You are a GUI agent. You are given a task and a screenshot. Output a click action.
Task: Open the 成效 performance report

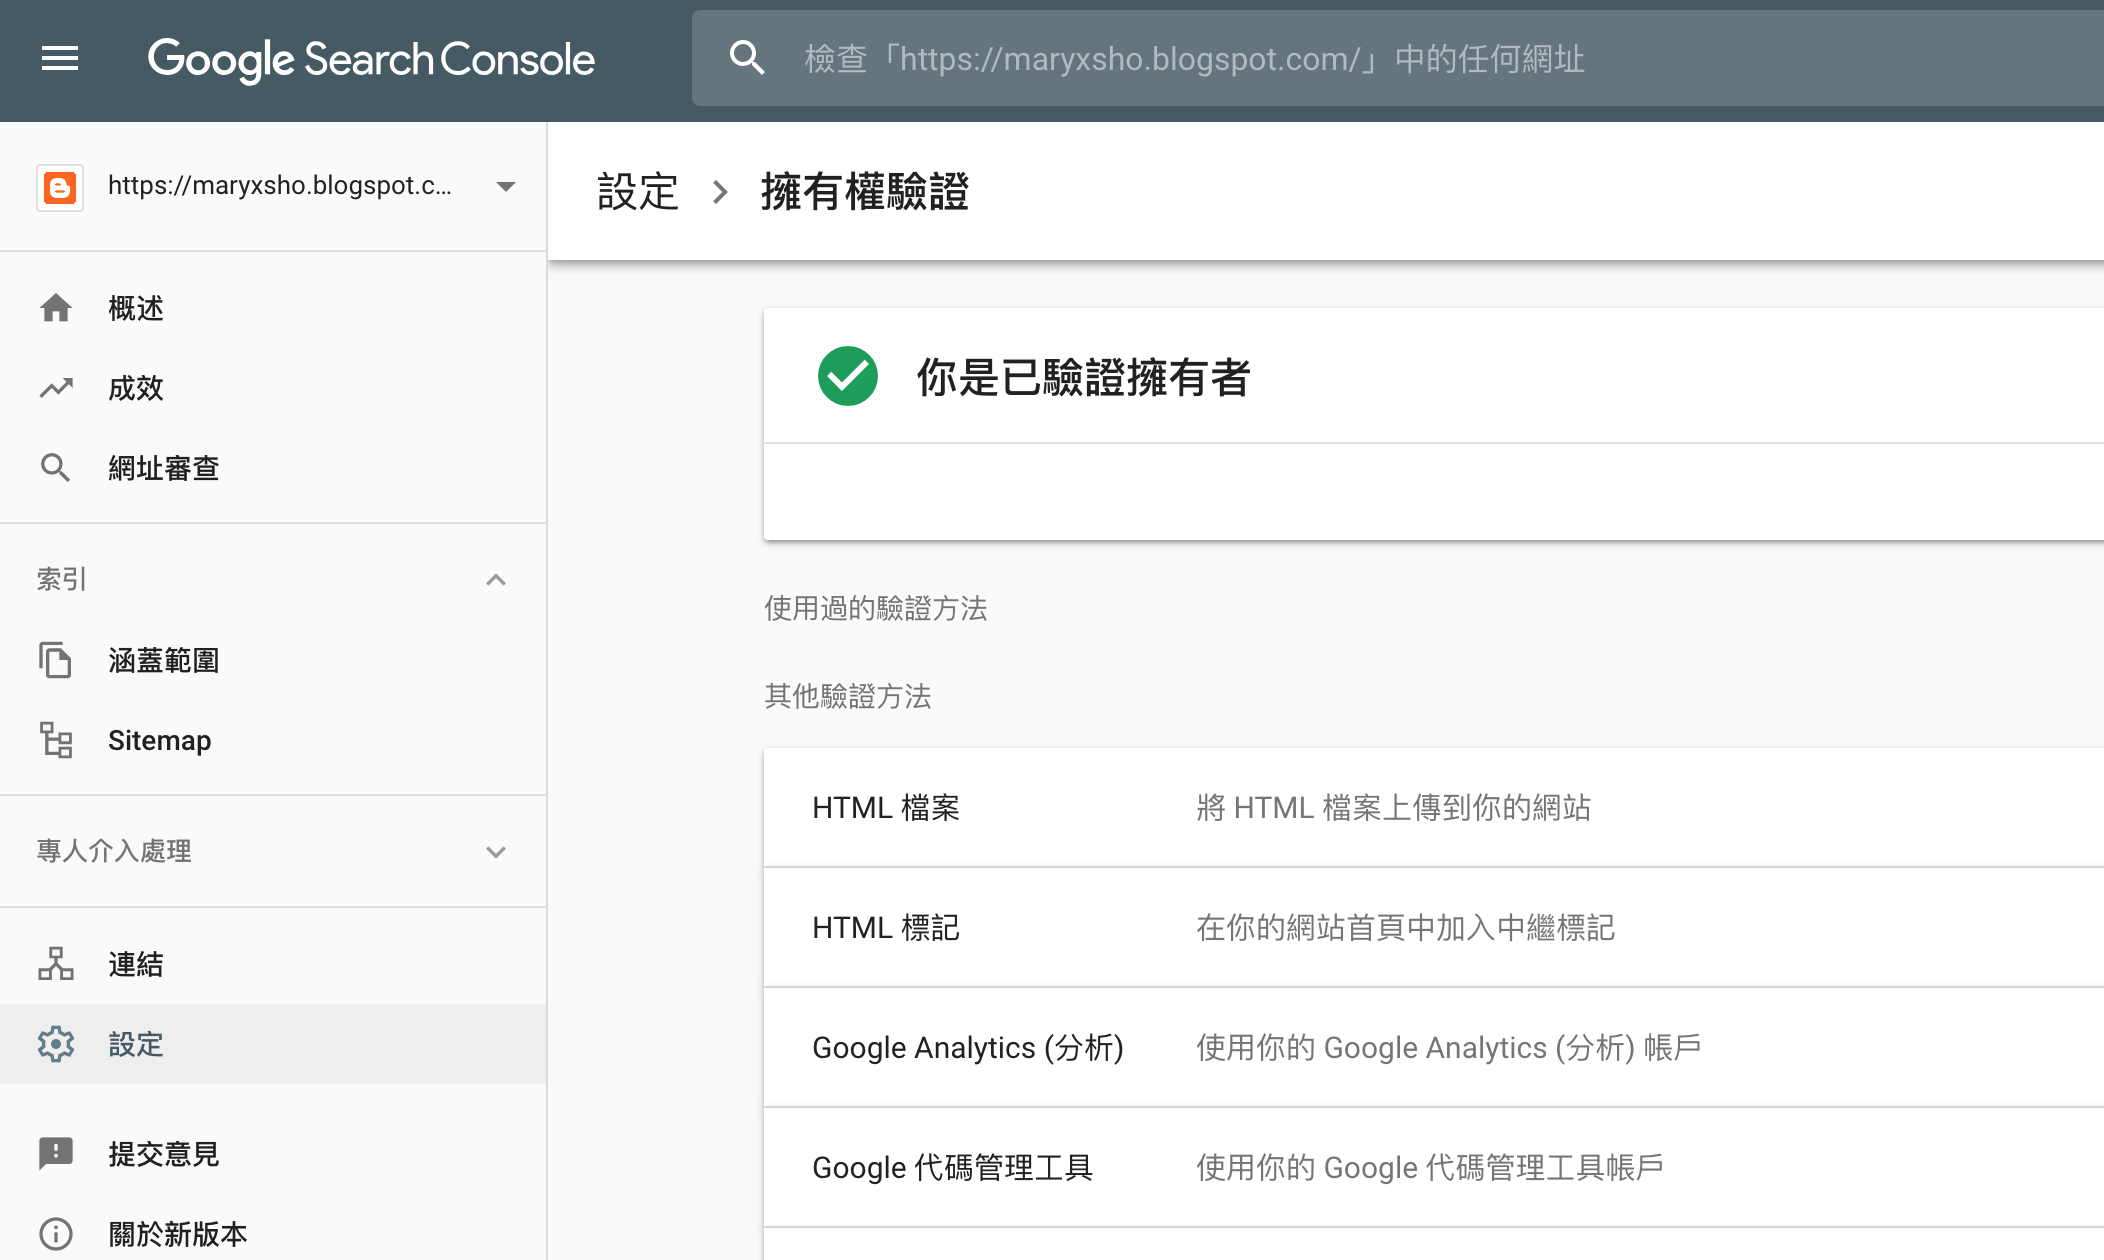(136, 388)
